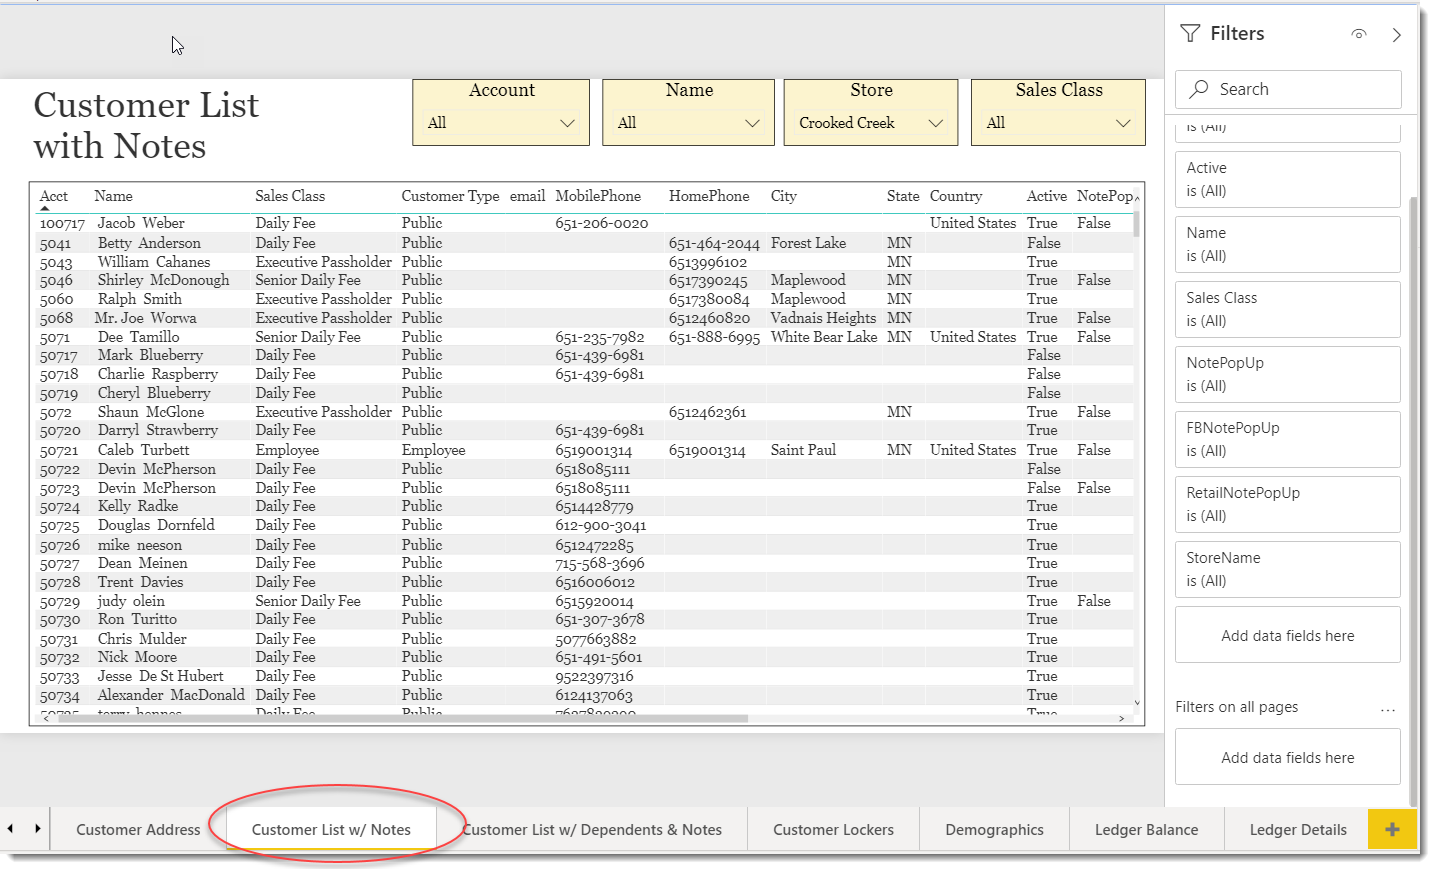Sort table by the Sales Class column header
The height and width of the screenshot is (869, 1435).
click(x=290, y=196)
